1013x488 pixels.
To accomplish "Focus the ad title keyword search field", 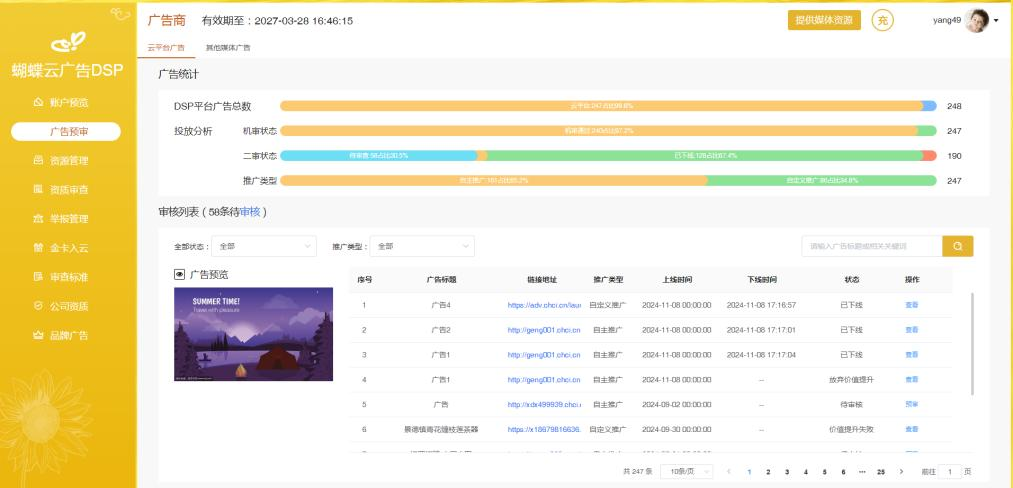I will [x=872, y=246].
